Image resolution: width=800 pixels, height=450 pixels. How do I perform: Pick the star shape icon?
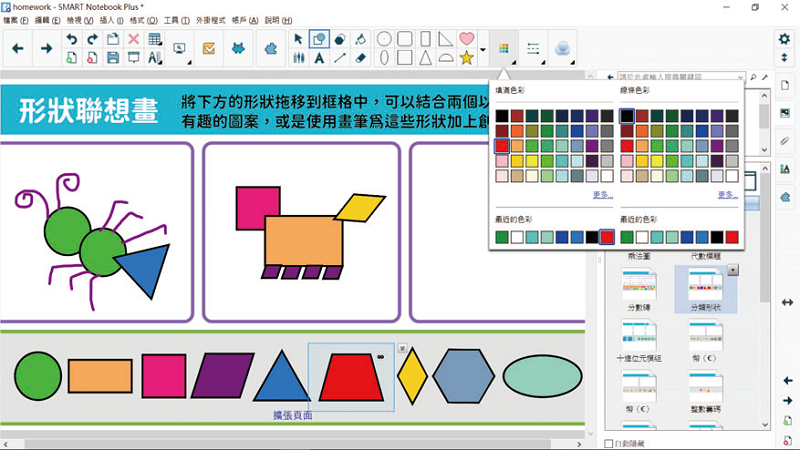click(467, 58)
